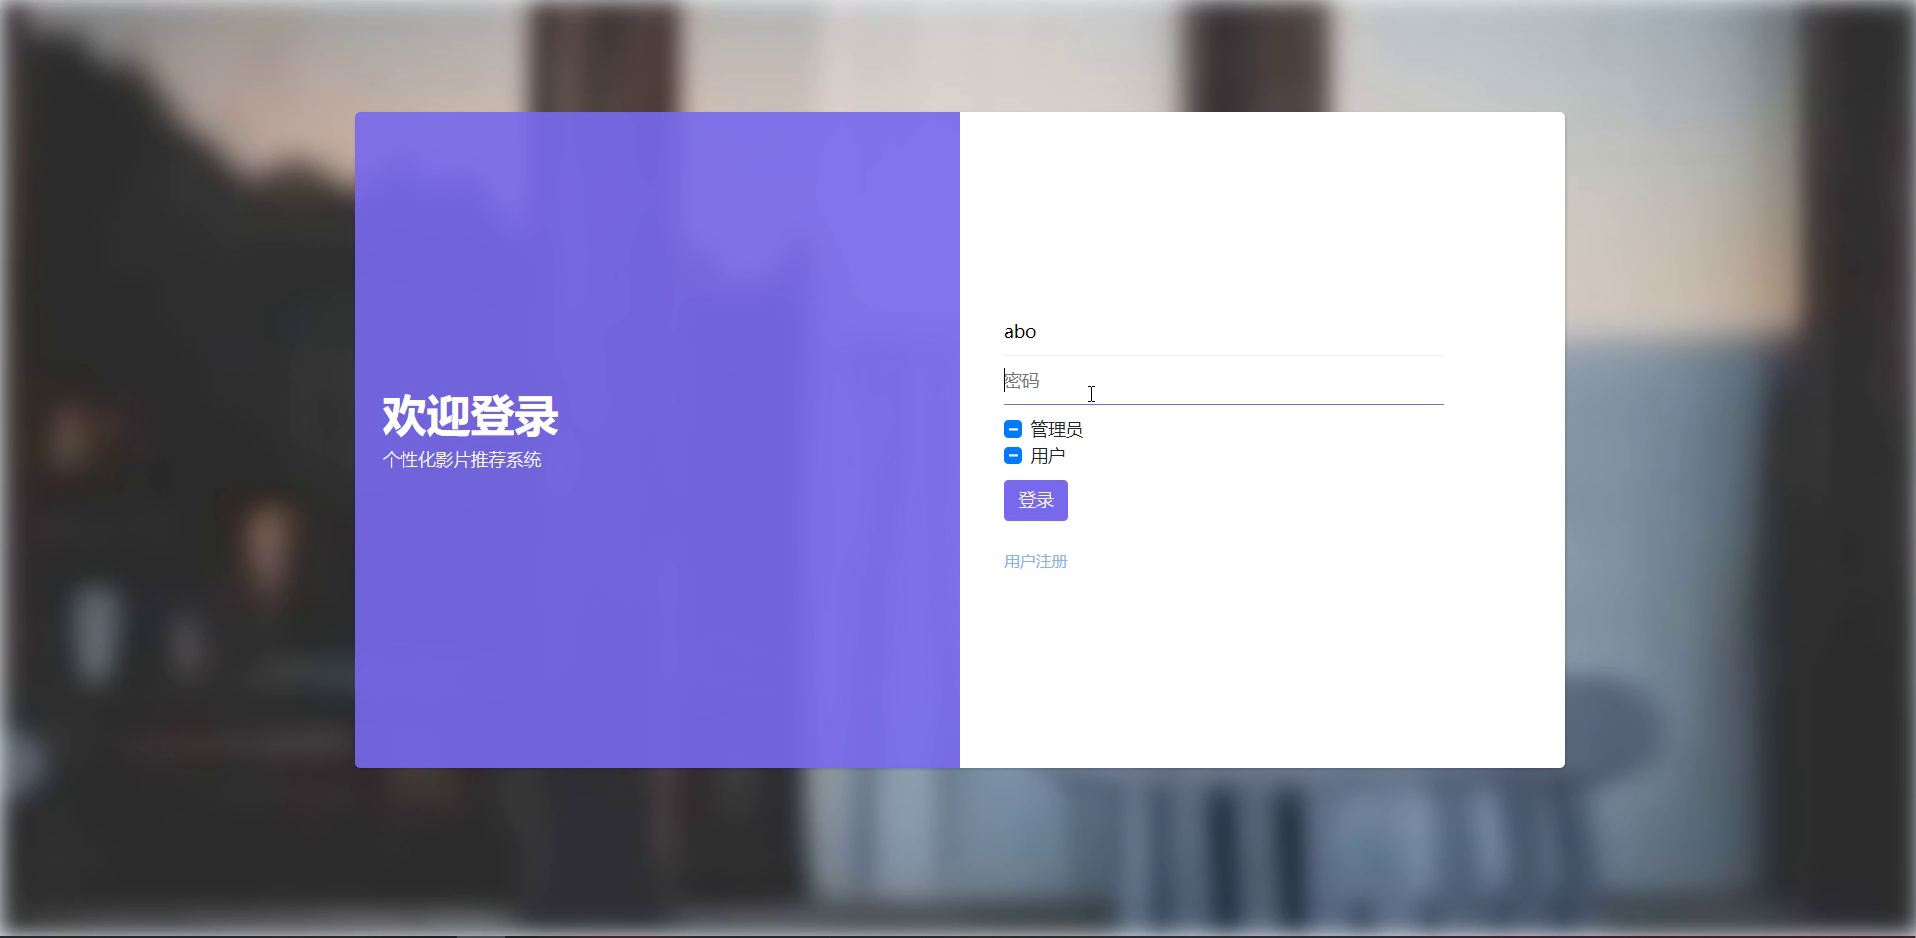Click the username field containing abo
Viewport: 1916px width, 938px height.
(x=1223, y=332)
